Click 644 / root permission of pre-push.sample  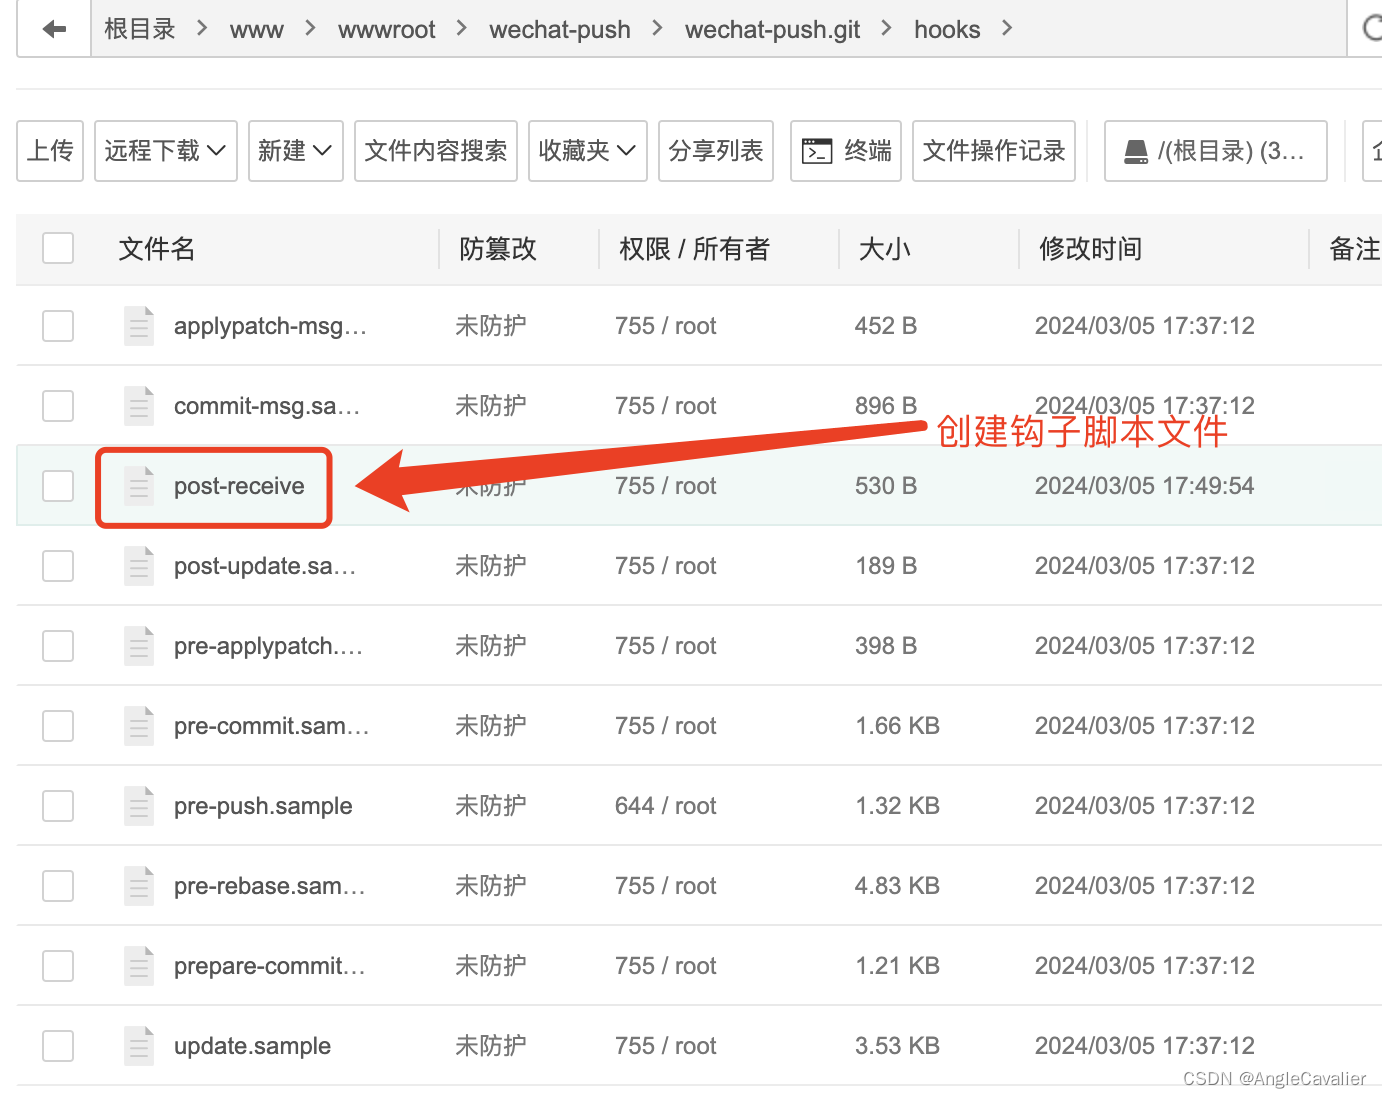point(666,806)
